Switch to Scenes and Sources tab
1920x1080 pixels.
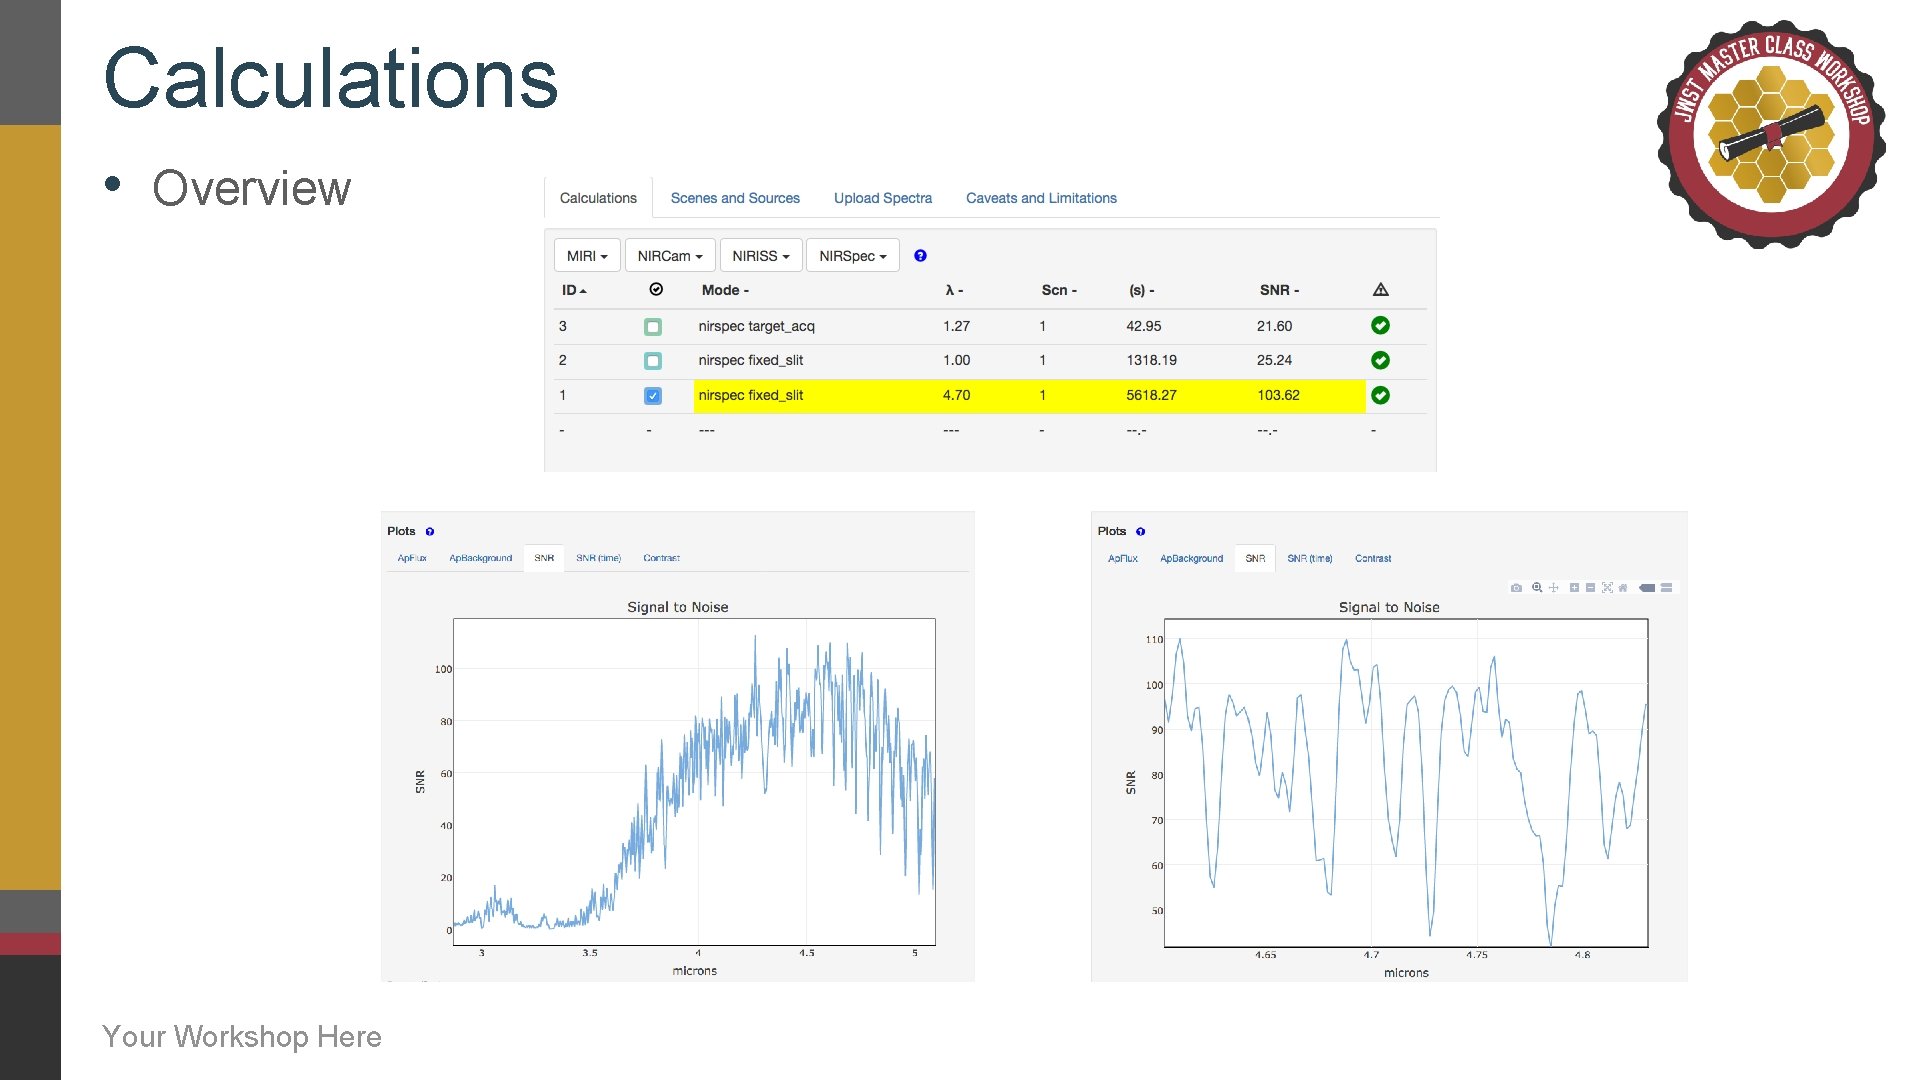coord(735,198)
